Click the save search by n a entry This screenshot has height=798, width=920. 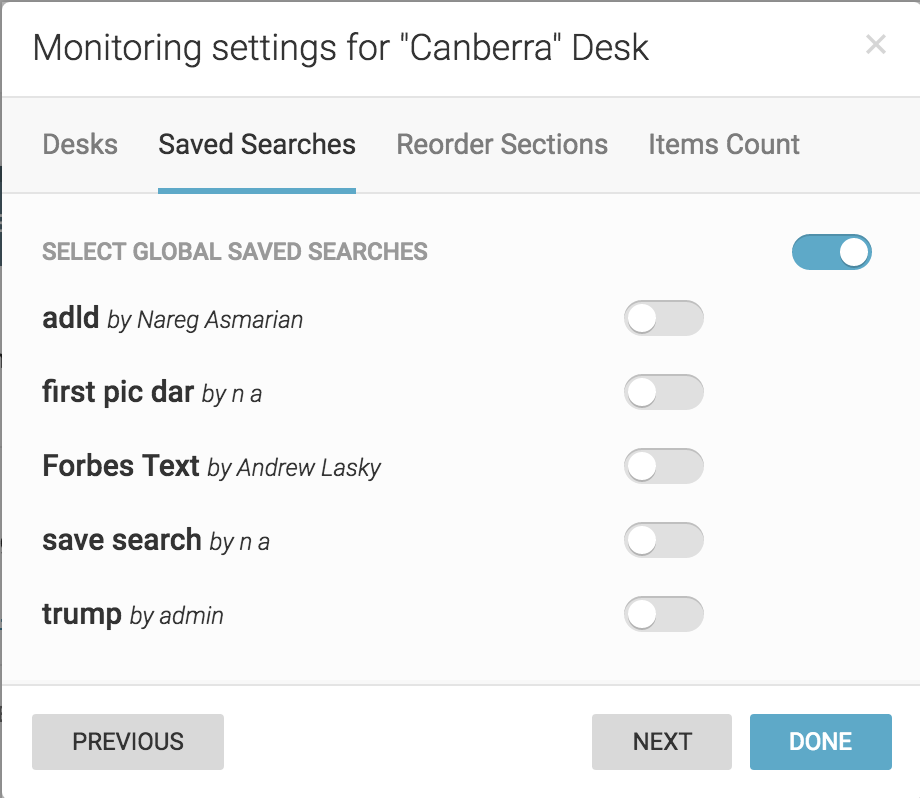pyautogui.click(x=156, y=540)
